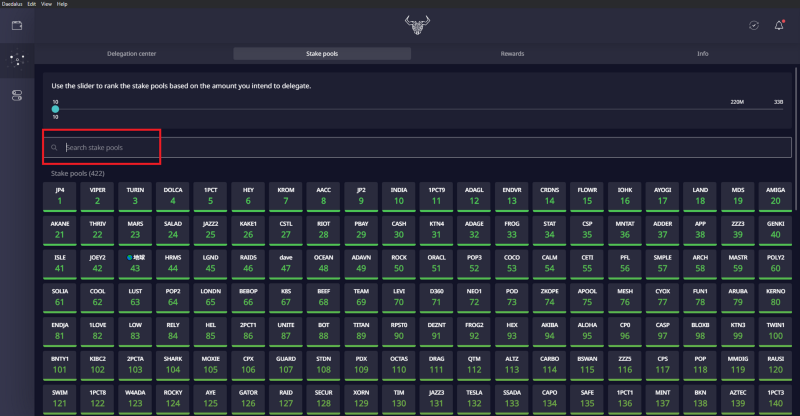Open the MINT pool ranked 137
This screenshot has height=416, width=800.
pos(662,399)
